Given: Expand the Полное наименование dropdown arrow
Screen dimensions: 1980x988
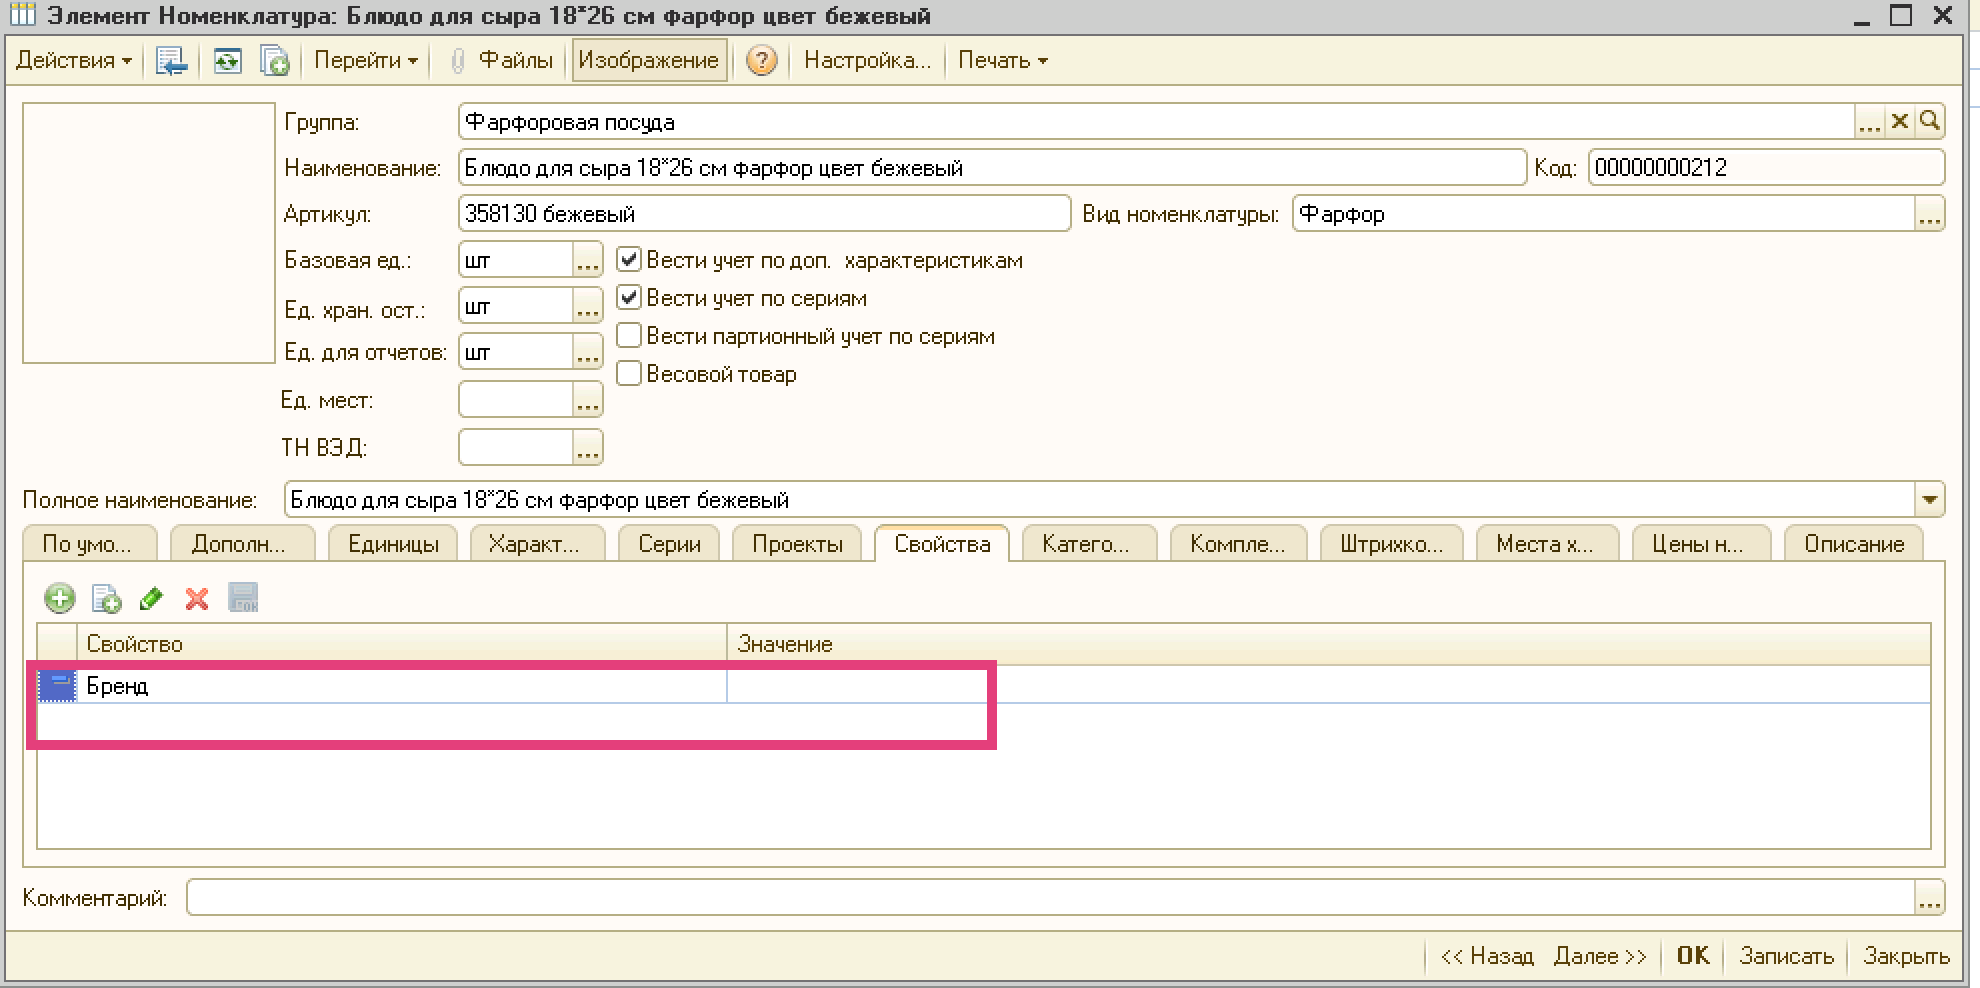Looking at the screenshot, I should (x=1929, y=499).
